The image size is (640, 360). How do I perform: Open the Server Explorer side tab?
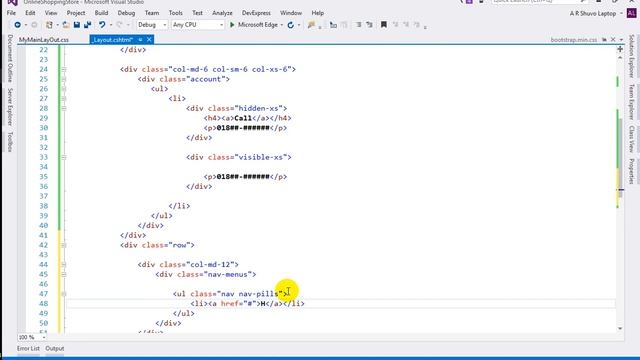(10, 107)
